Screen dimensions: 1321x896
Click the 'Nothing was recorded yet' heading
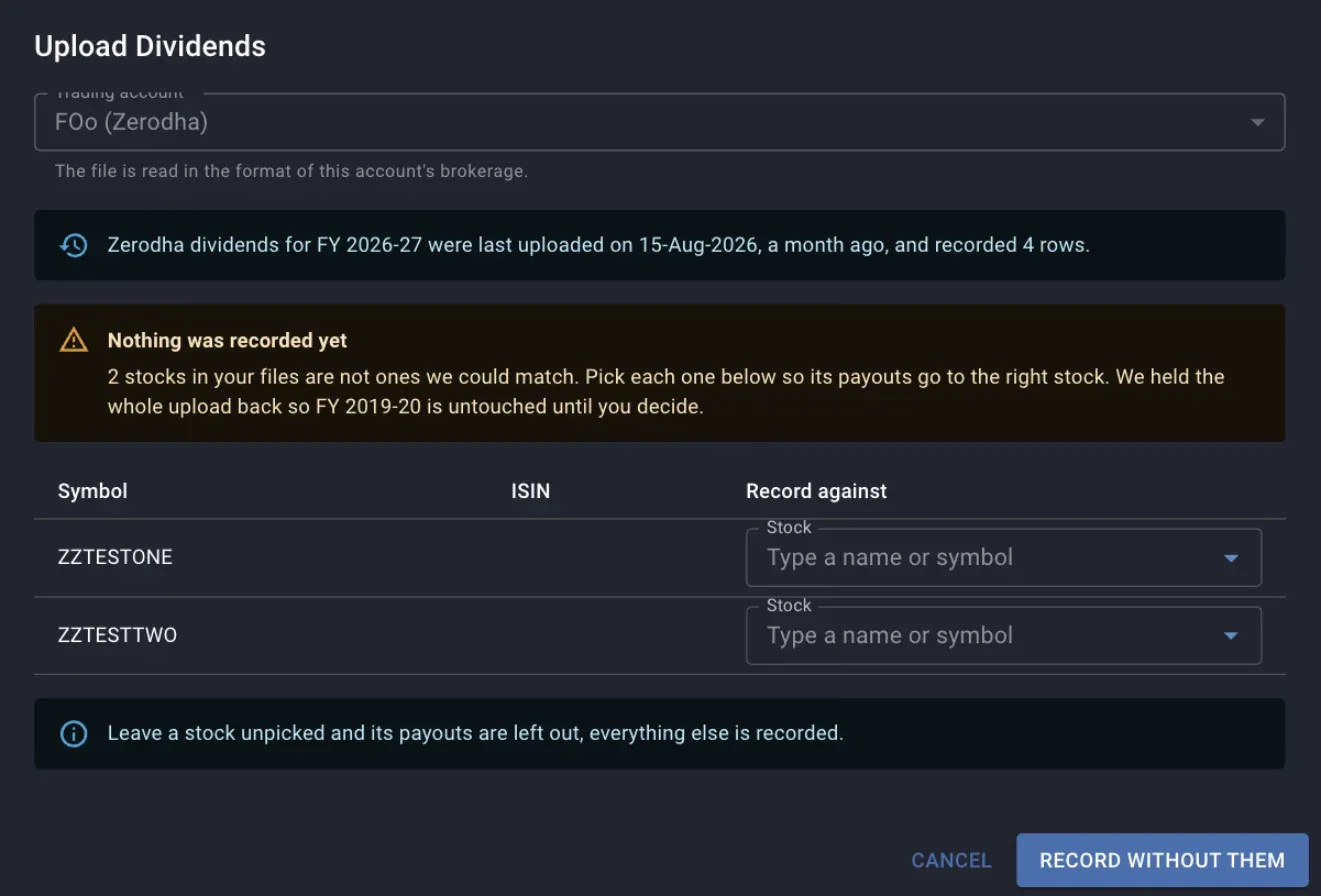[x=227, y=340]
